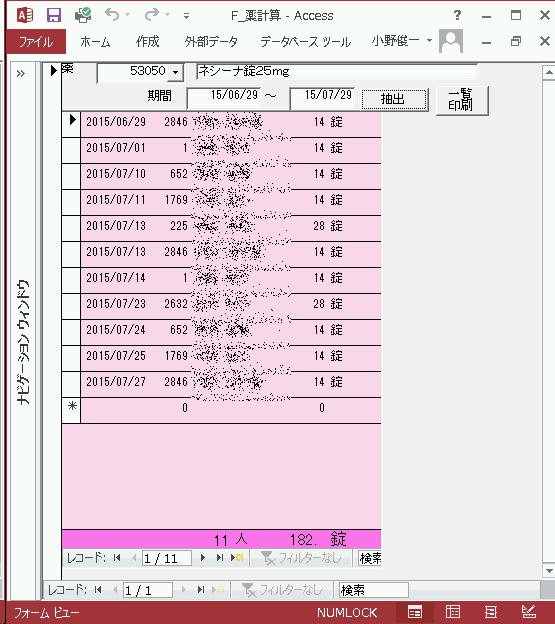This screenshot has height=624, width=555.
Task: Select Form view icon in status bar
Action: tap(415, 611)
